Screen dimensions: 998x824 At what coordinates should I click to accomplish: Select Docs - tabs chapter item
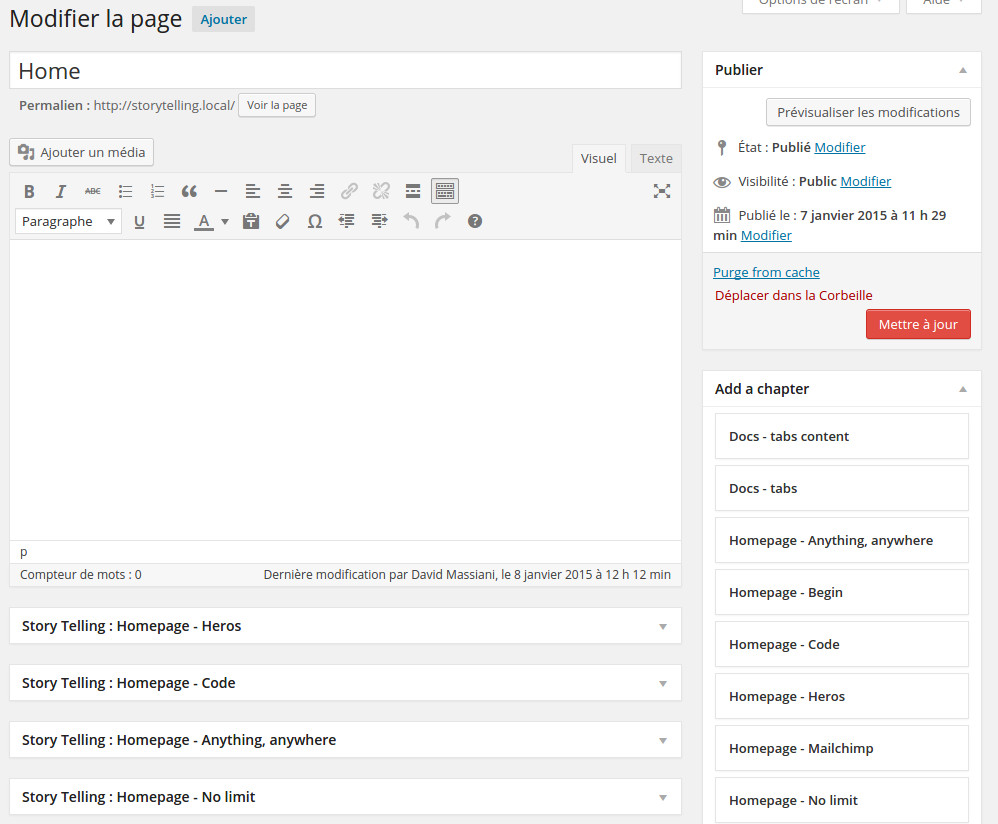click(x=841, y=488)
